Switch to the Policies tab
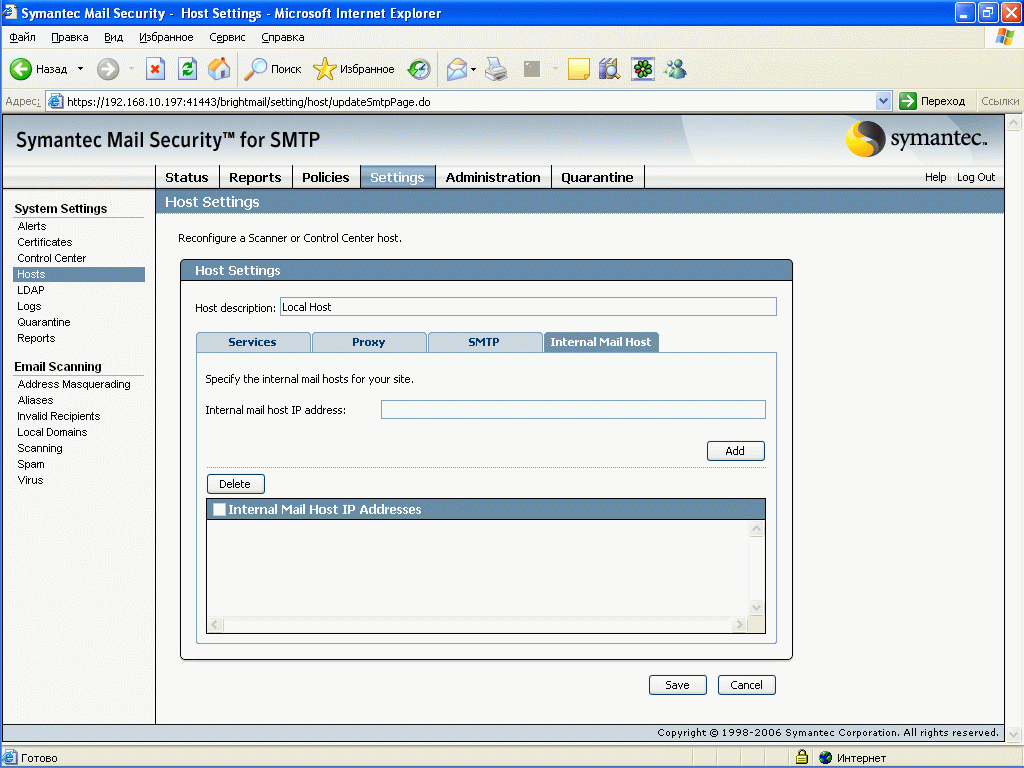 pos(325,177)
